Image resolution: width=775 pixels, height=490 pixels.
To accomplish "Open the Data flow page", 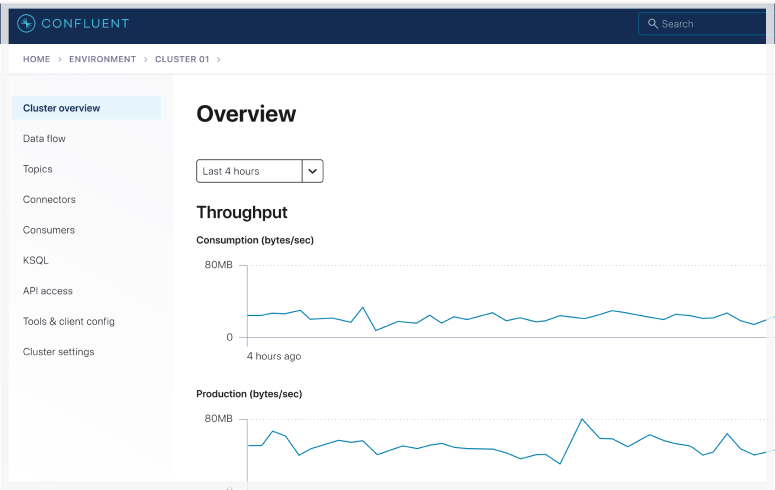I will click(x=44, y=139).
